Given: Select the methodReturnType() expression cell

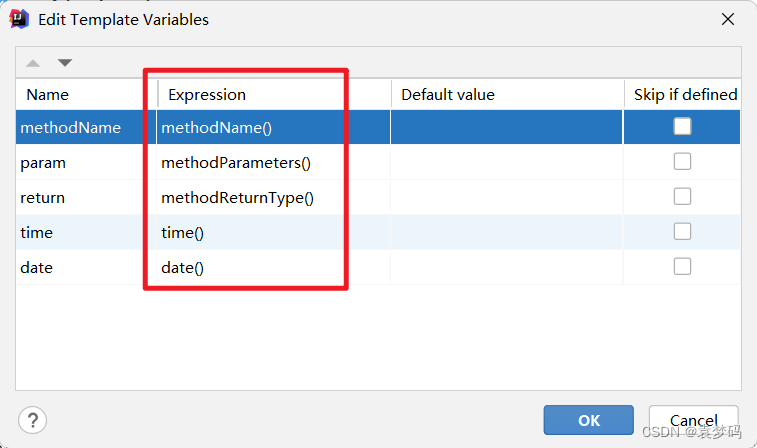Looking at the screenshot, I should [x=272, y=198].
